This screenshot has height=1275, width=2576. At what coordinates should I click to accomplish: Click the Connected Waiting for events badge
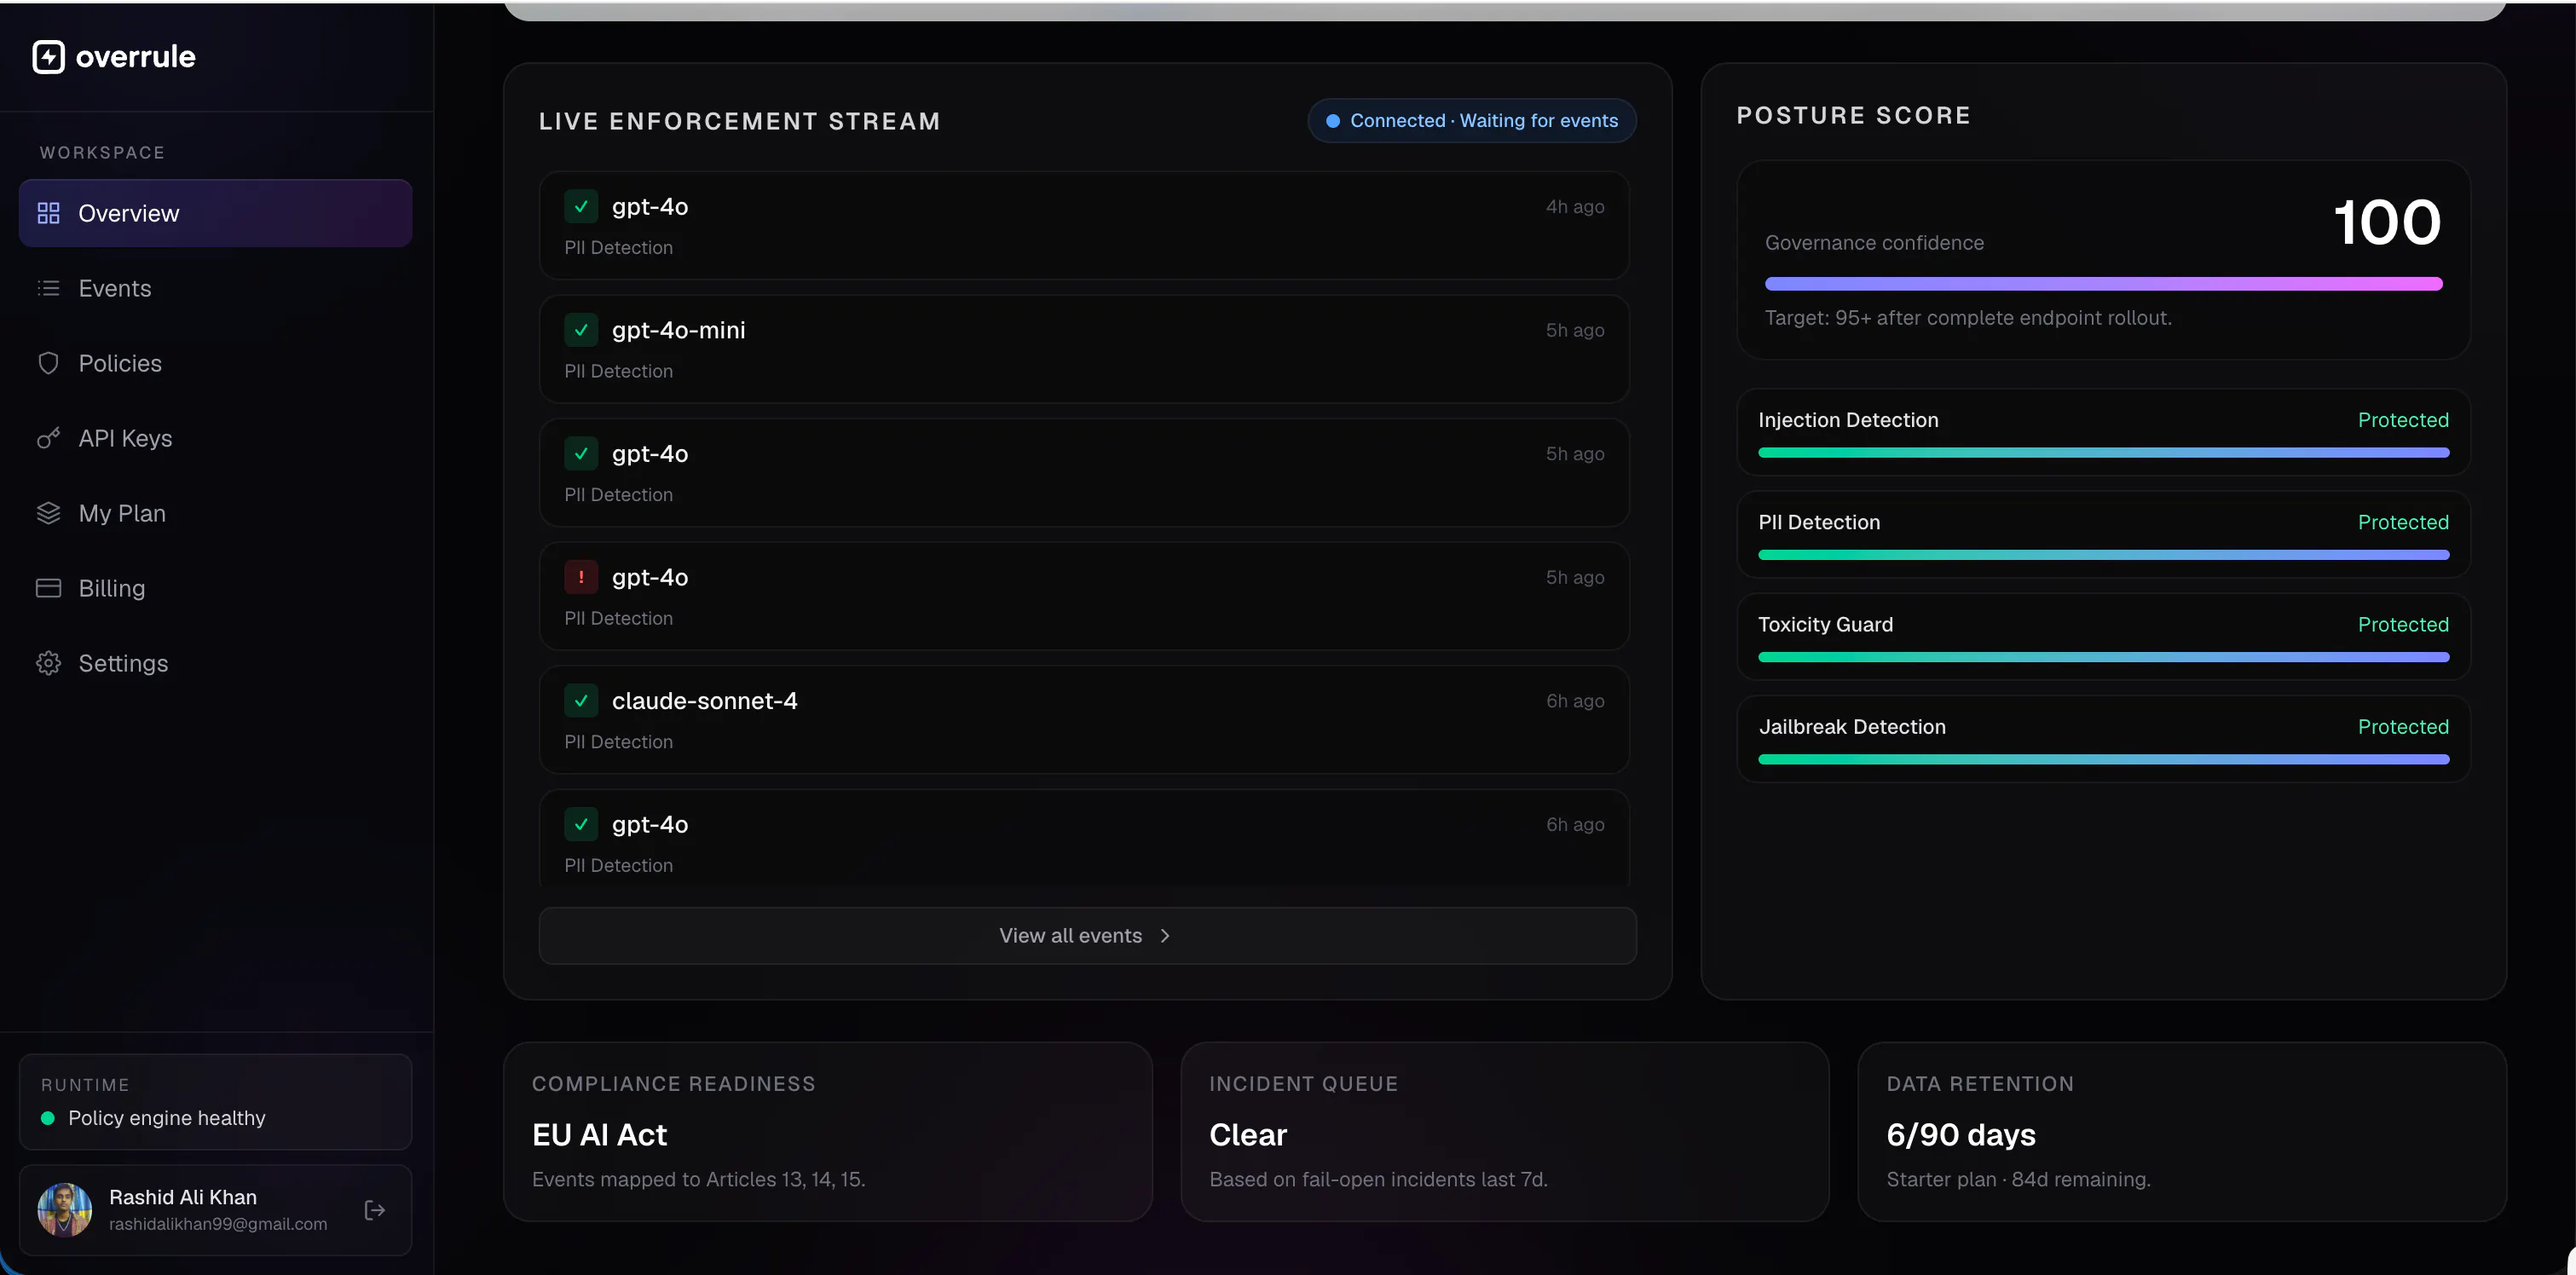[x=1471, y=121]
